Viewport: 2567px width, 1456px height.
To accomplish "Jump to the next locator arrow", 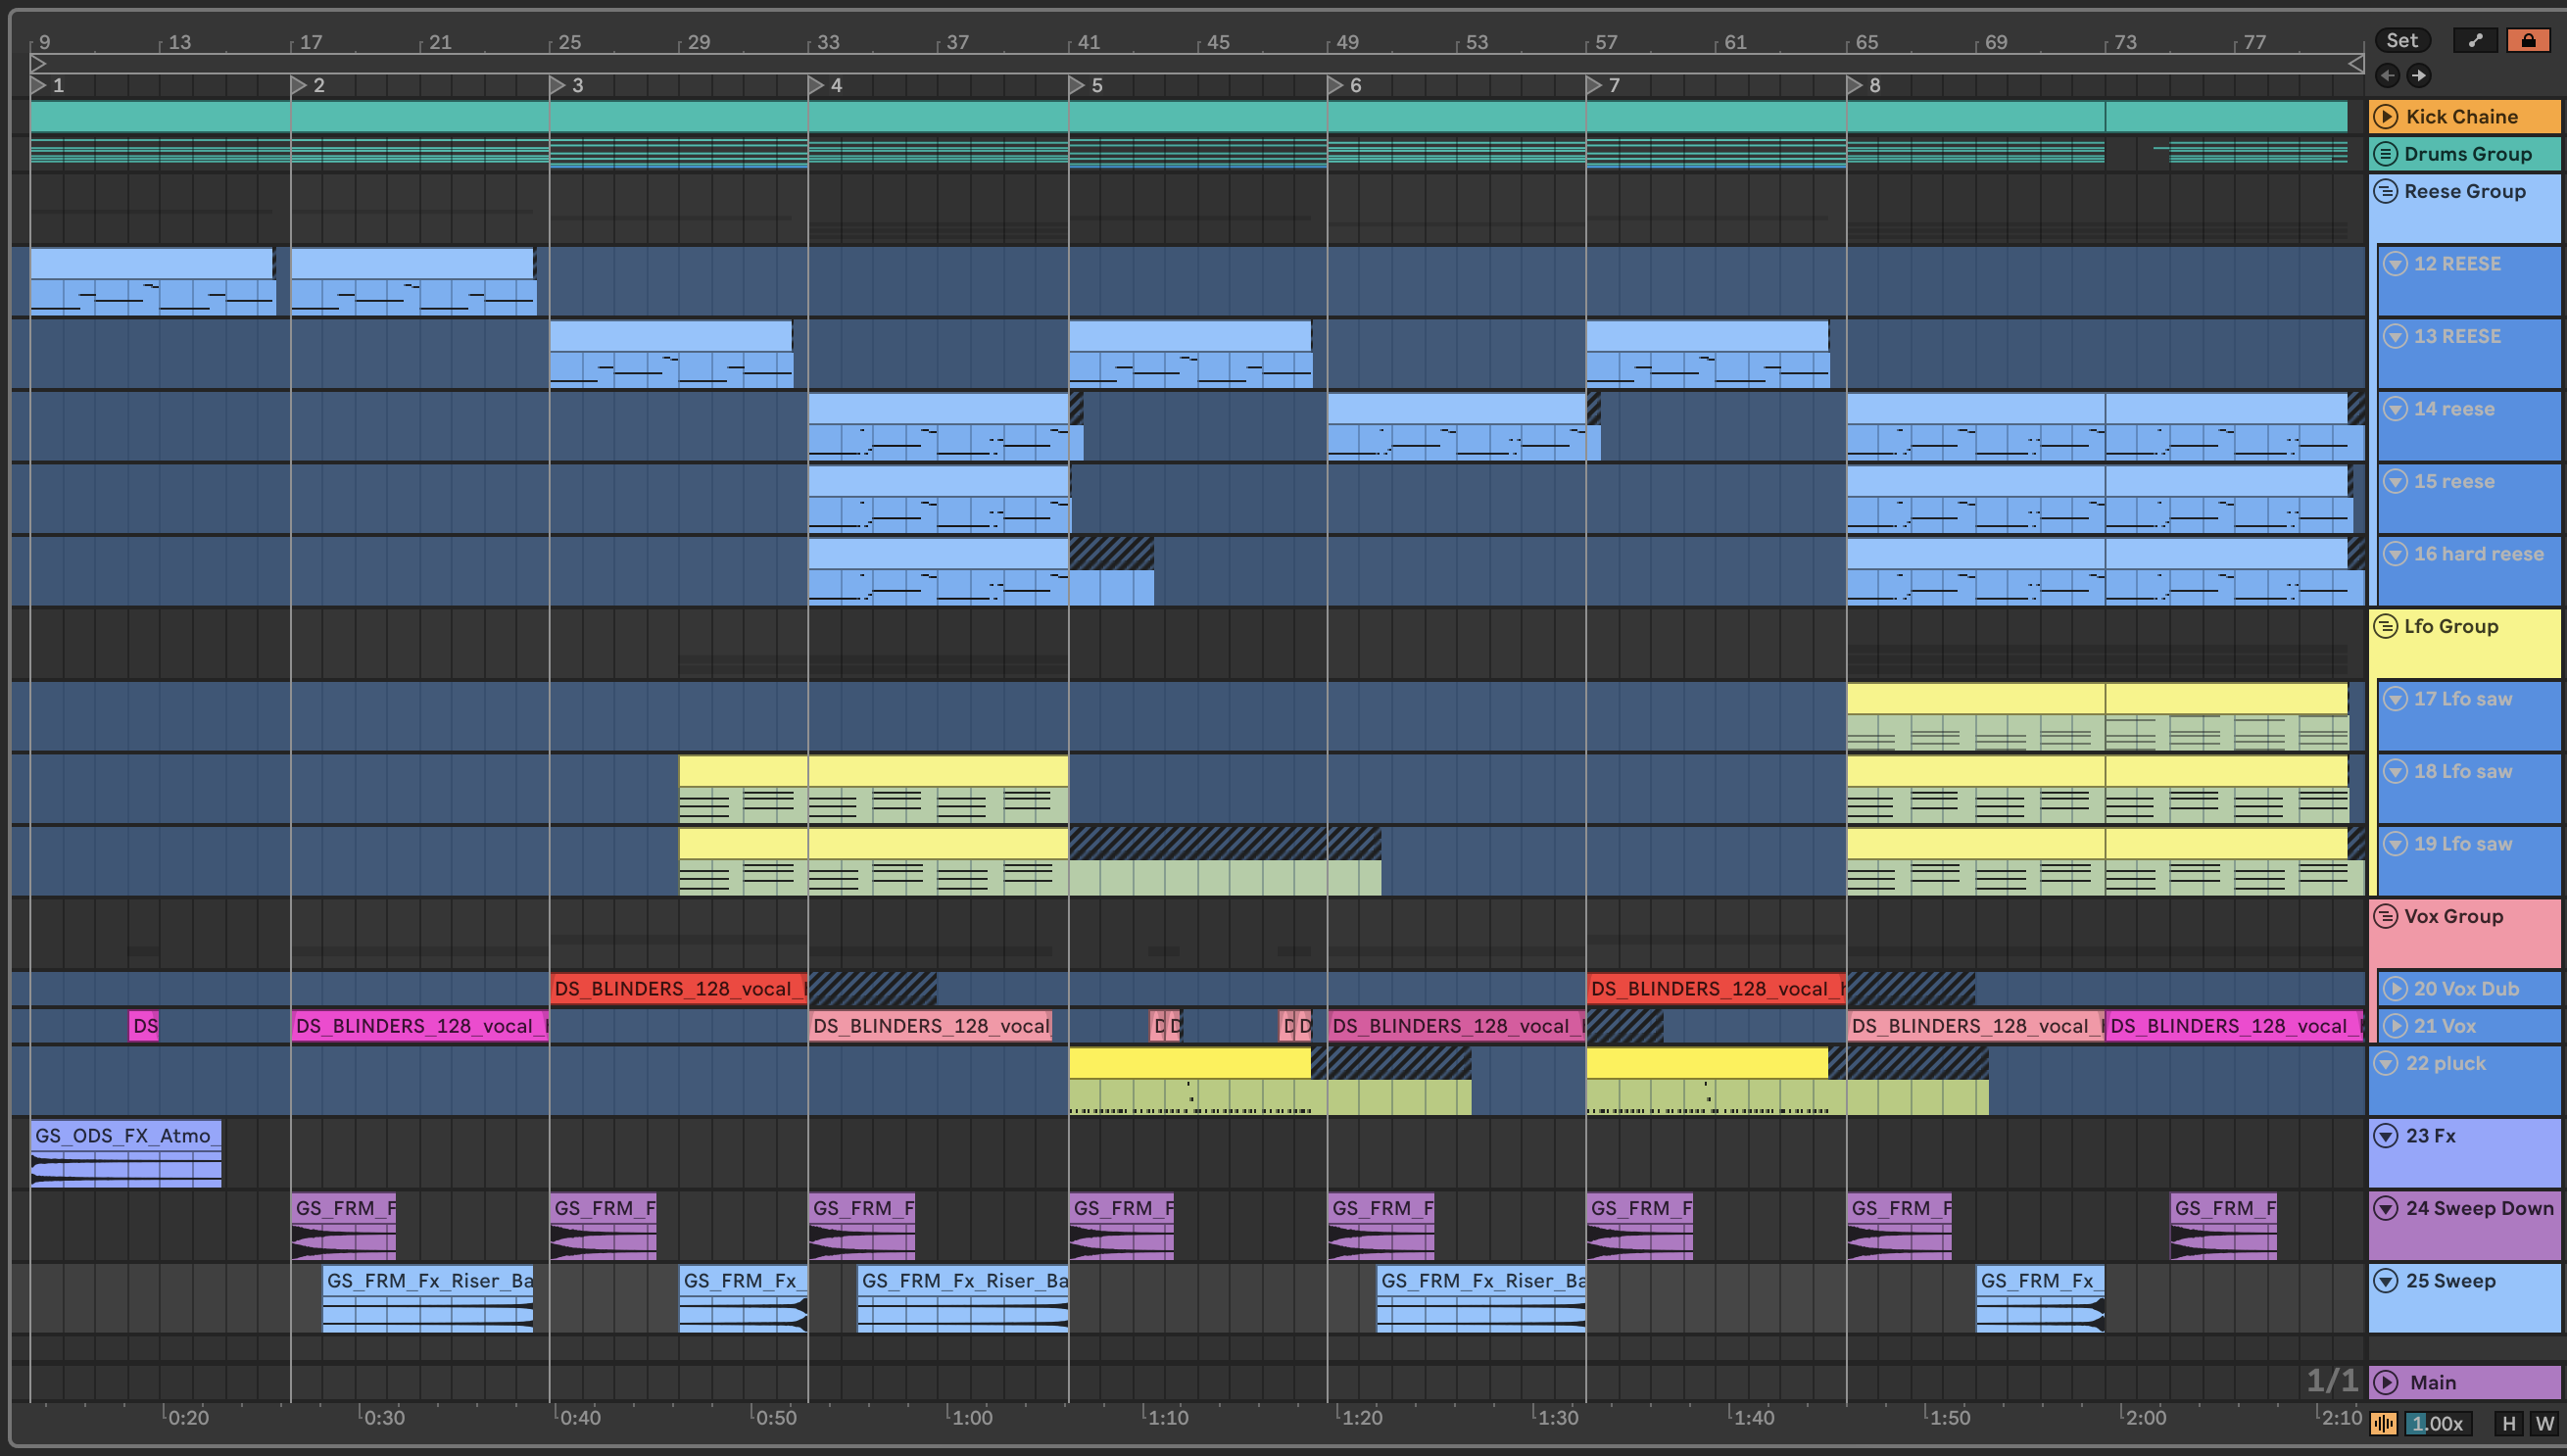I will (2419, 75).
